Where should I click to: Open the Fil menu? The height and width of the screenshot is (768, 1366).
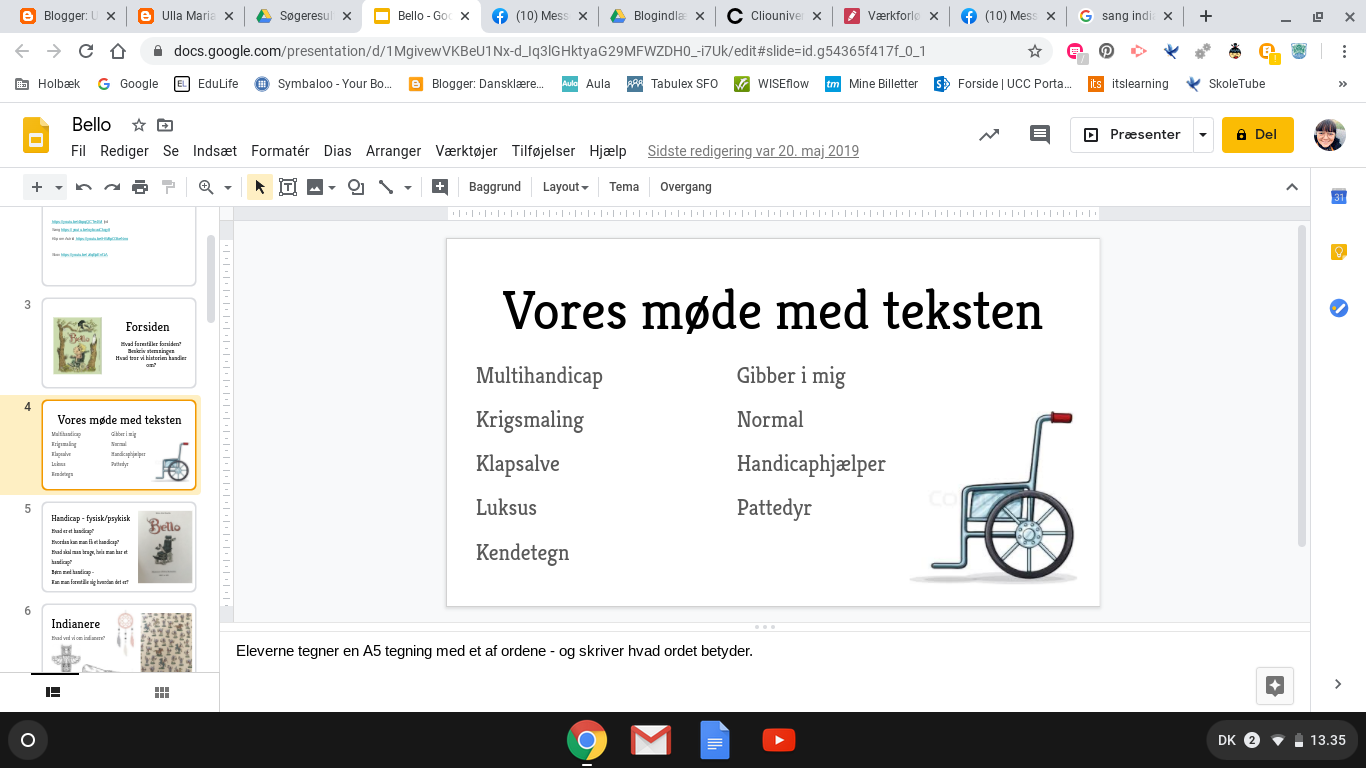coord(79,151)
